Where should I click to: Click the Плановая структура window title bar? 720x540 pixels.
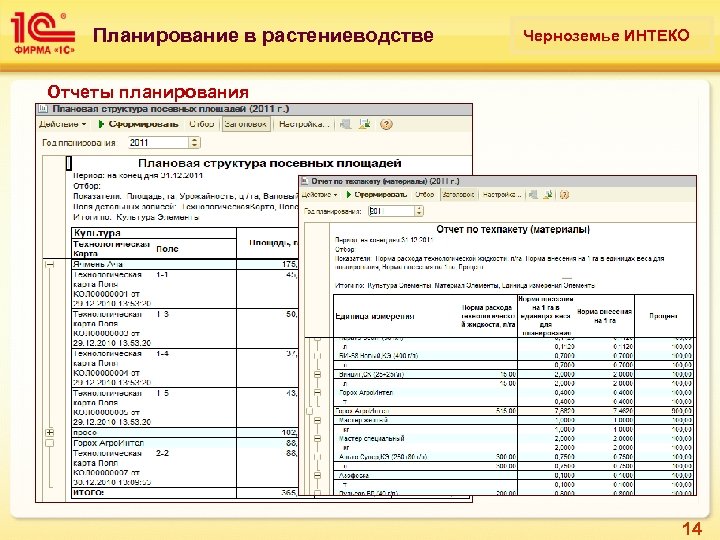(254, 109)
